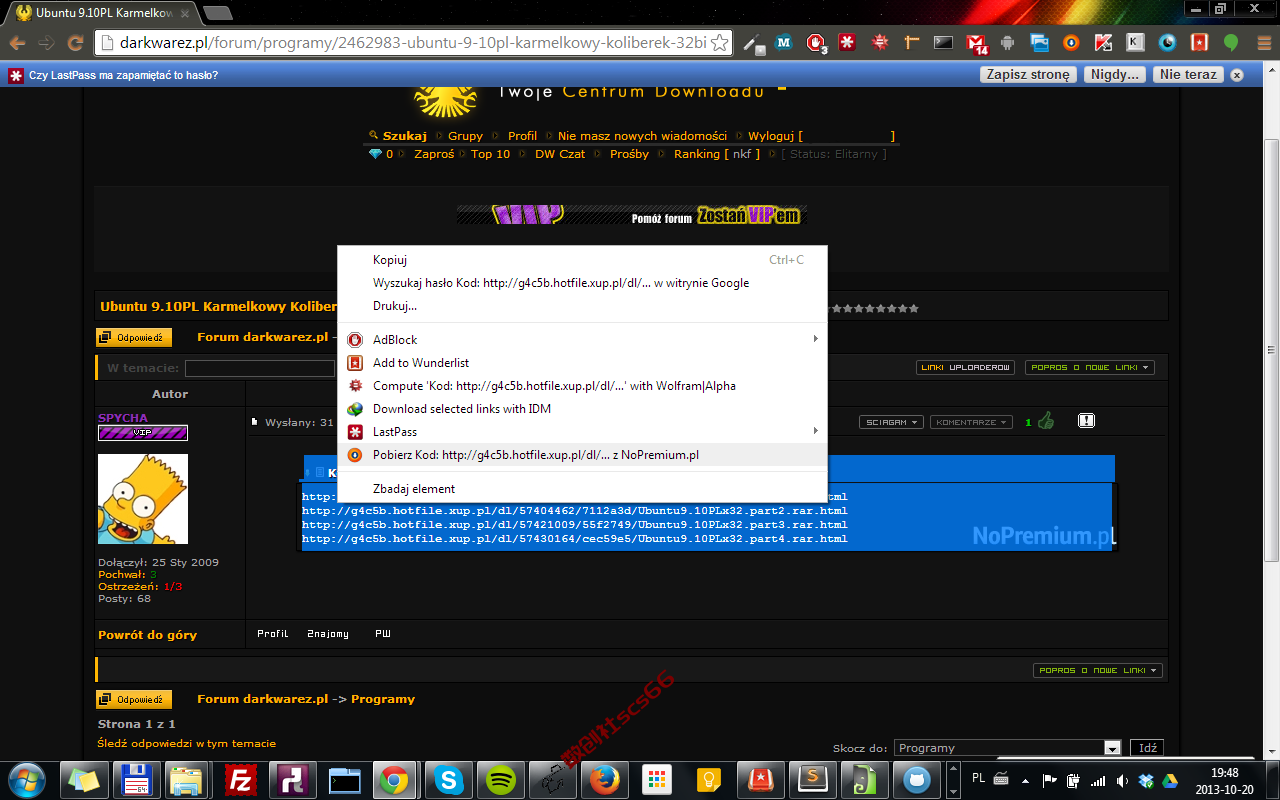
Task: Open the KOMENTARZE dropdown on the post
Action: click(x=971, y=422)
